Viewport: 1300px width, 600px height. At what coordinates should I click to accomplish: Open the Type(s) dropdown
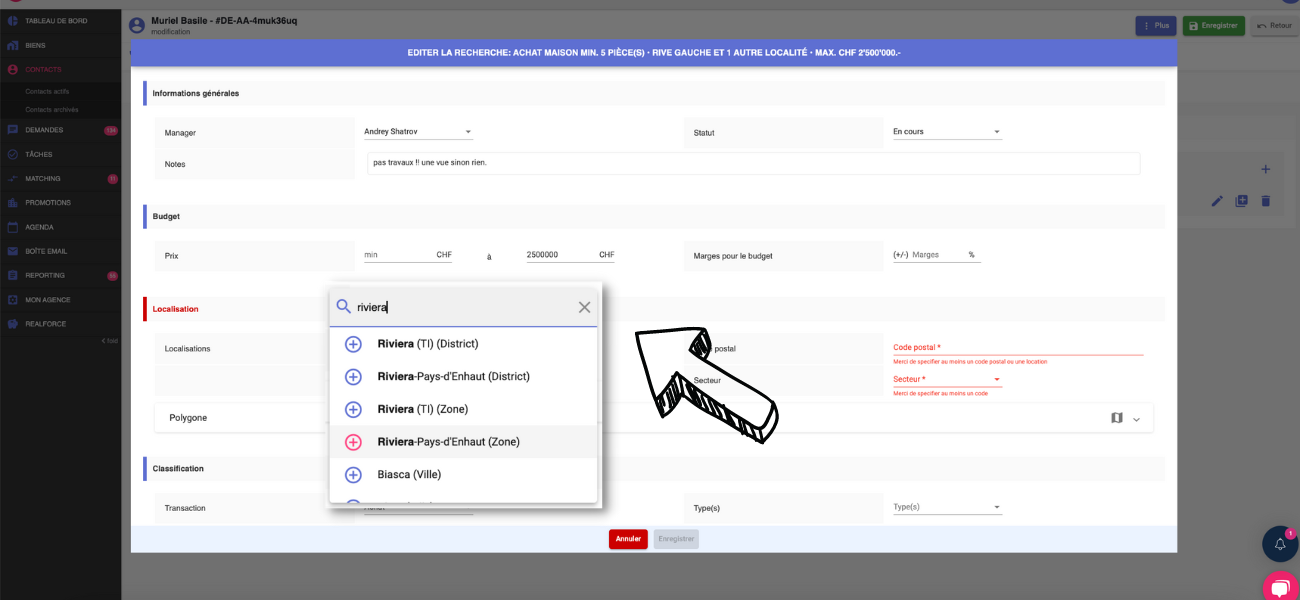[947, 507]
